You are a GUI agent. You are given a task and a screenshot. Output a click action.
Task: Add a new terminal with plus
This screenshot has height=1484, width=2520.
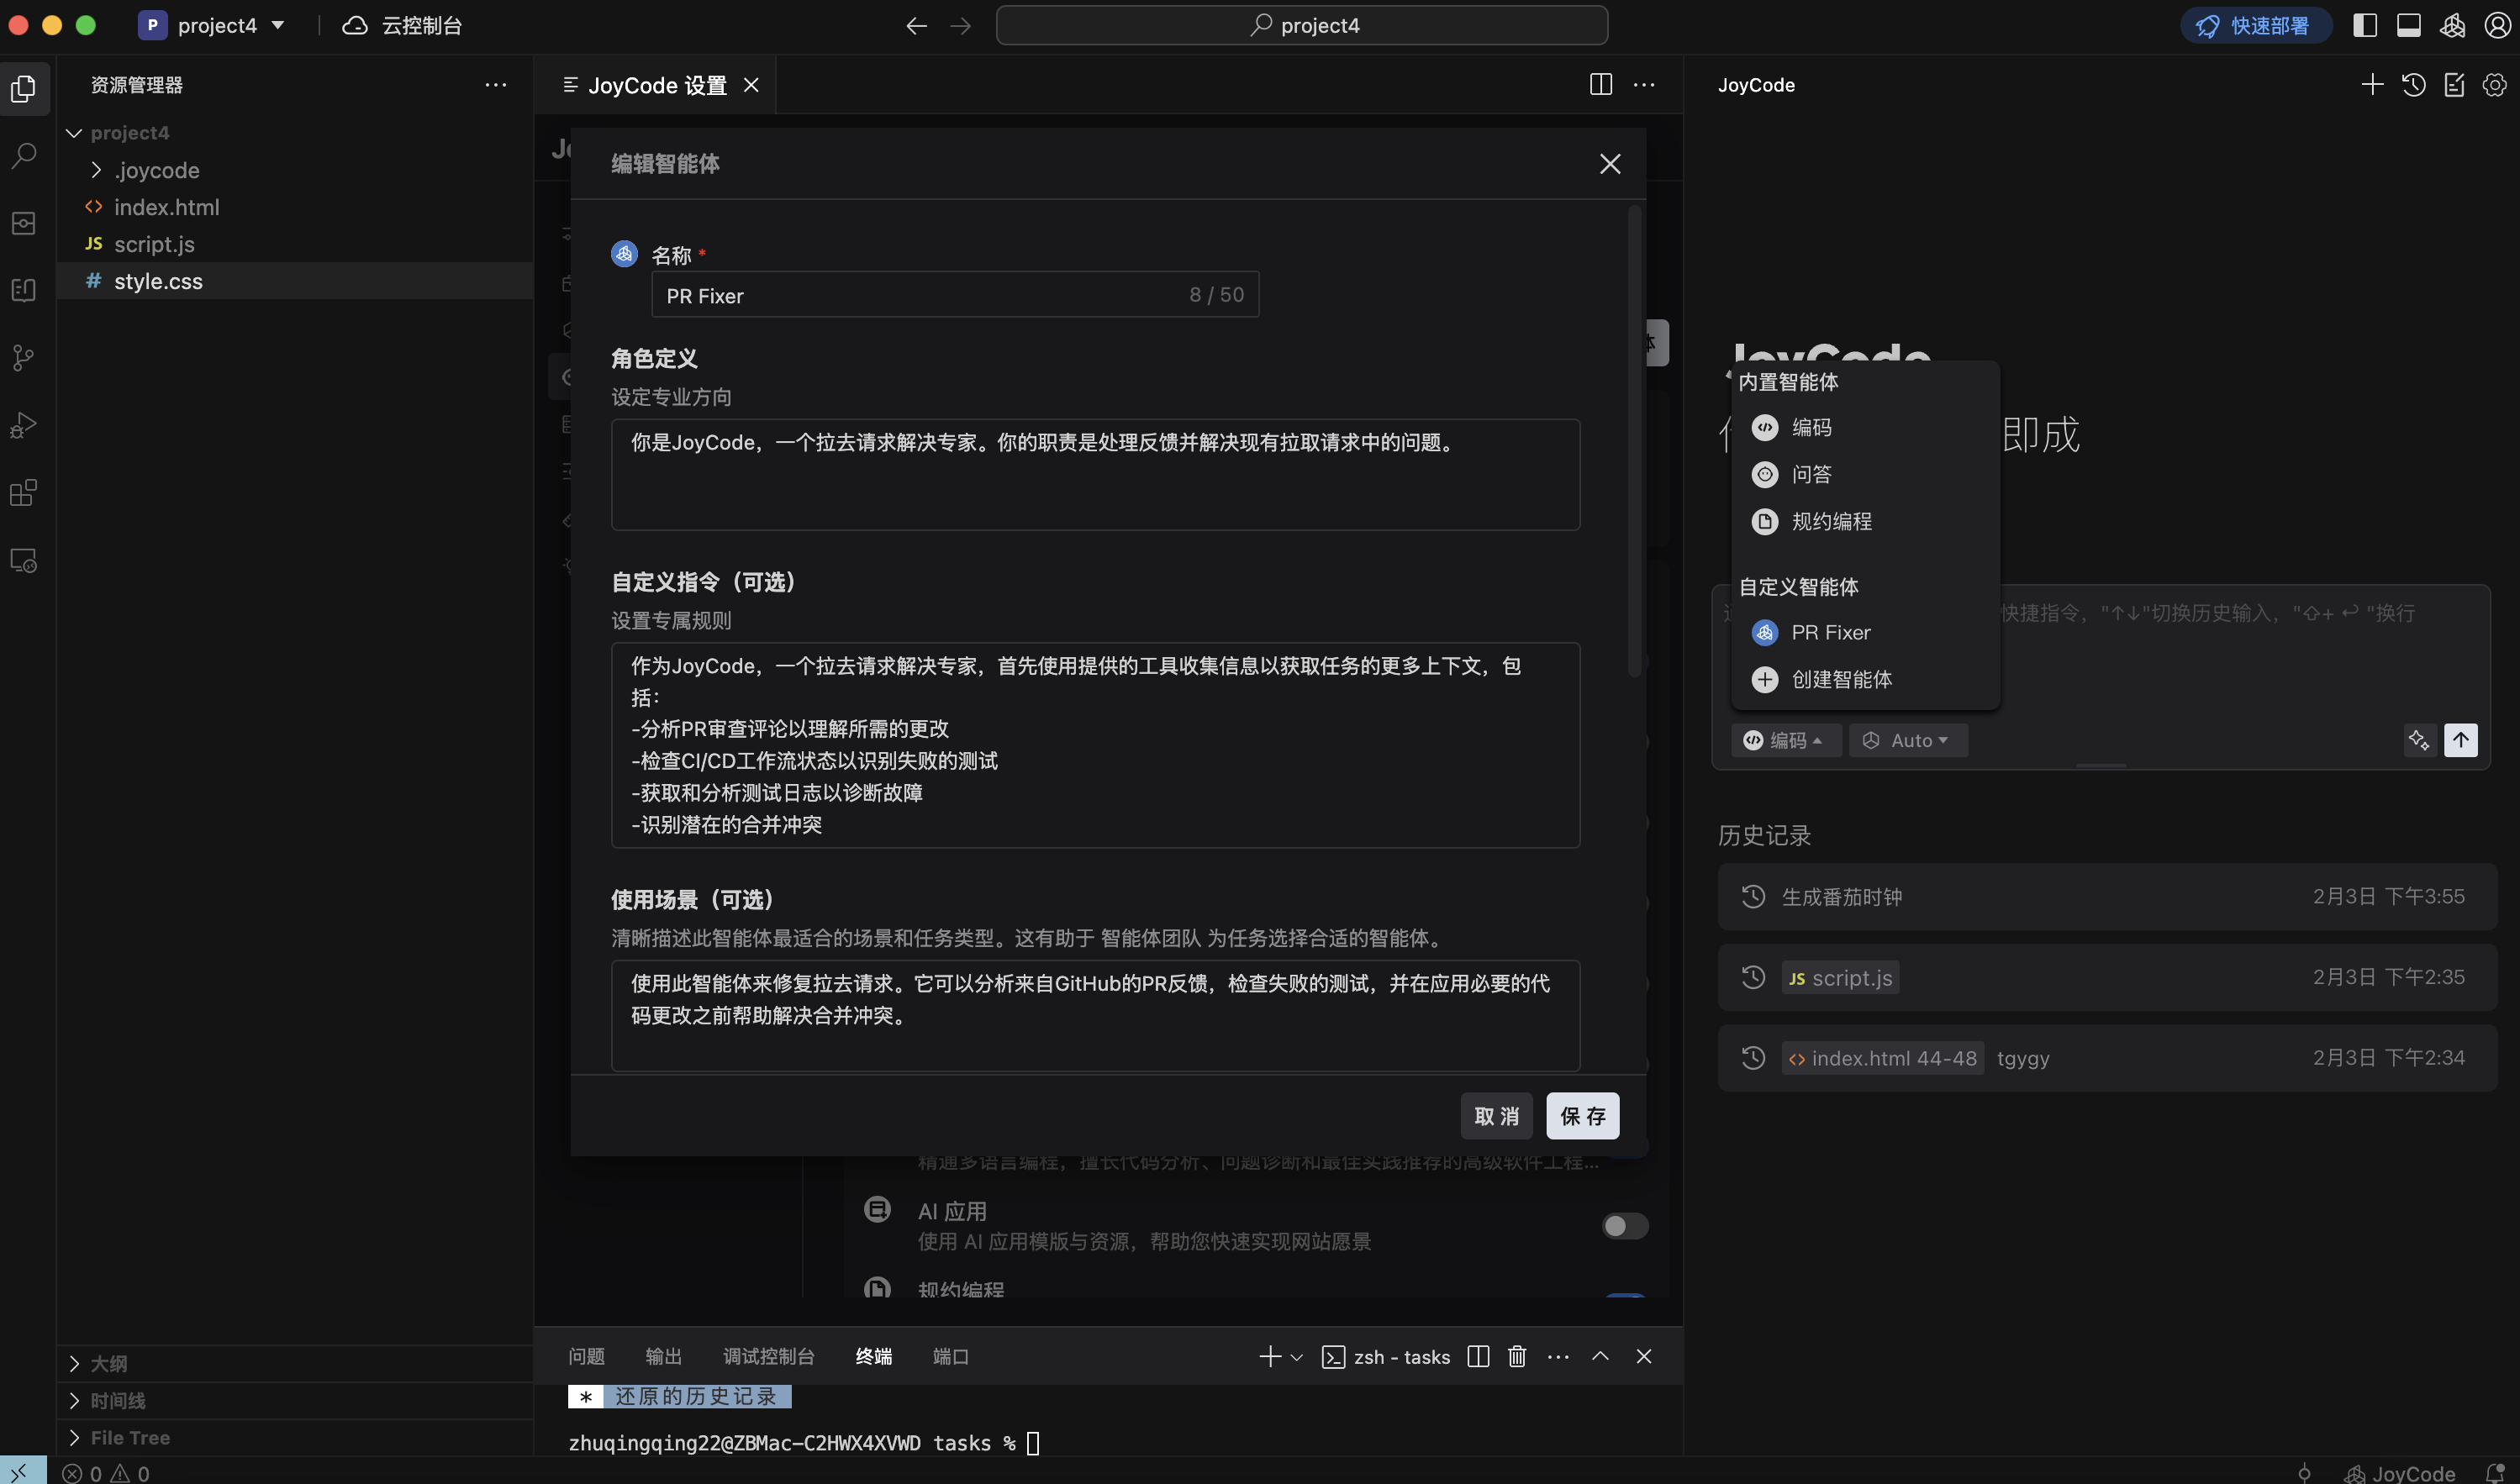[x=1270, y=1356]
